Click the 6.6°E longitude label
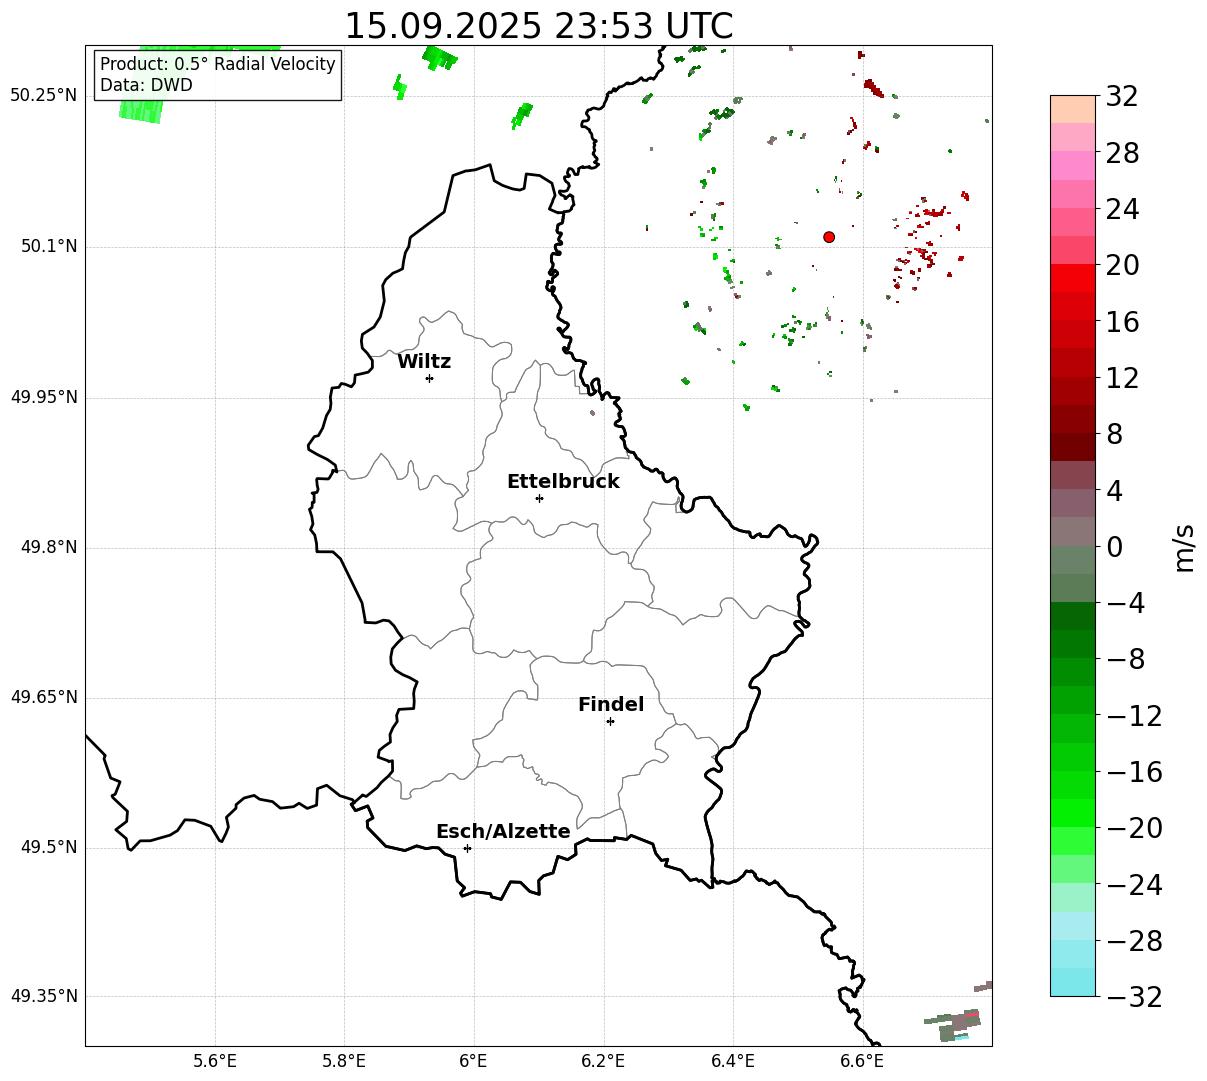This screenshot has width=1207, height=1081. click(x=861, y=1061)
